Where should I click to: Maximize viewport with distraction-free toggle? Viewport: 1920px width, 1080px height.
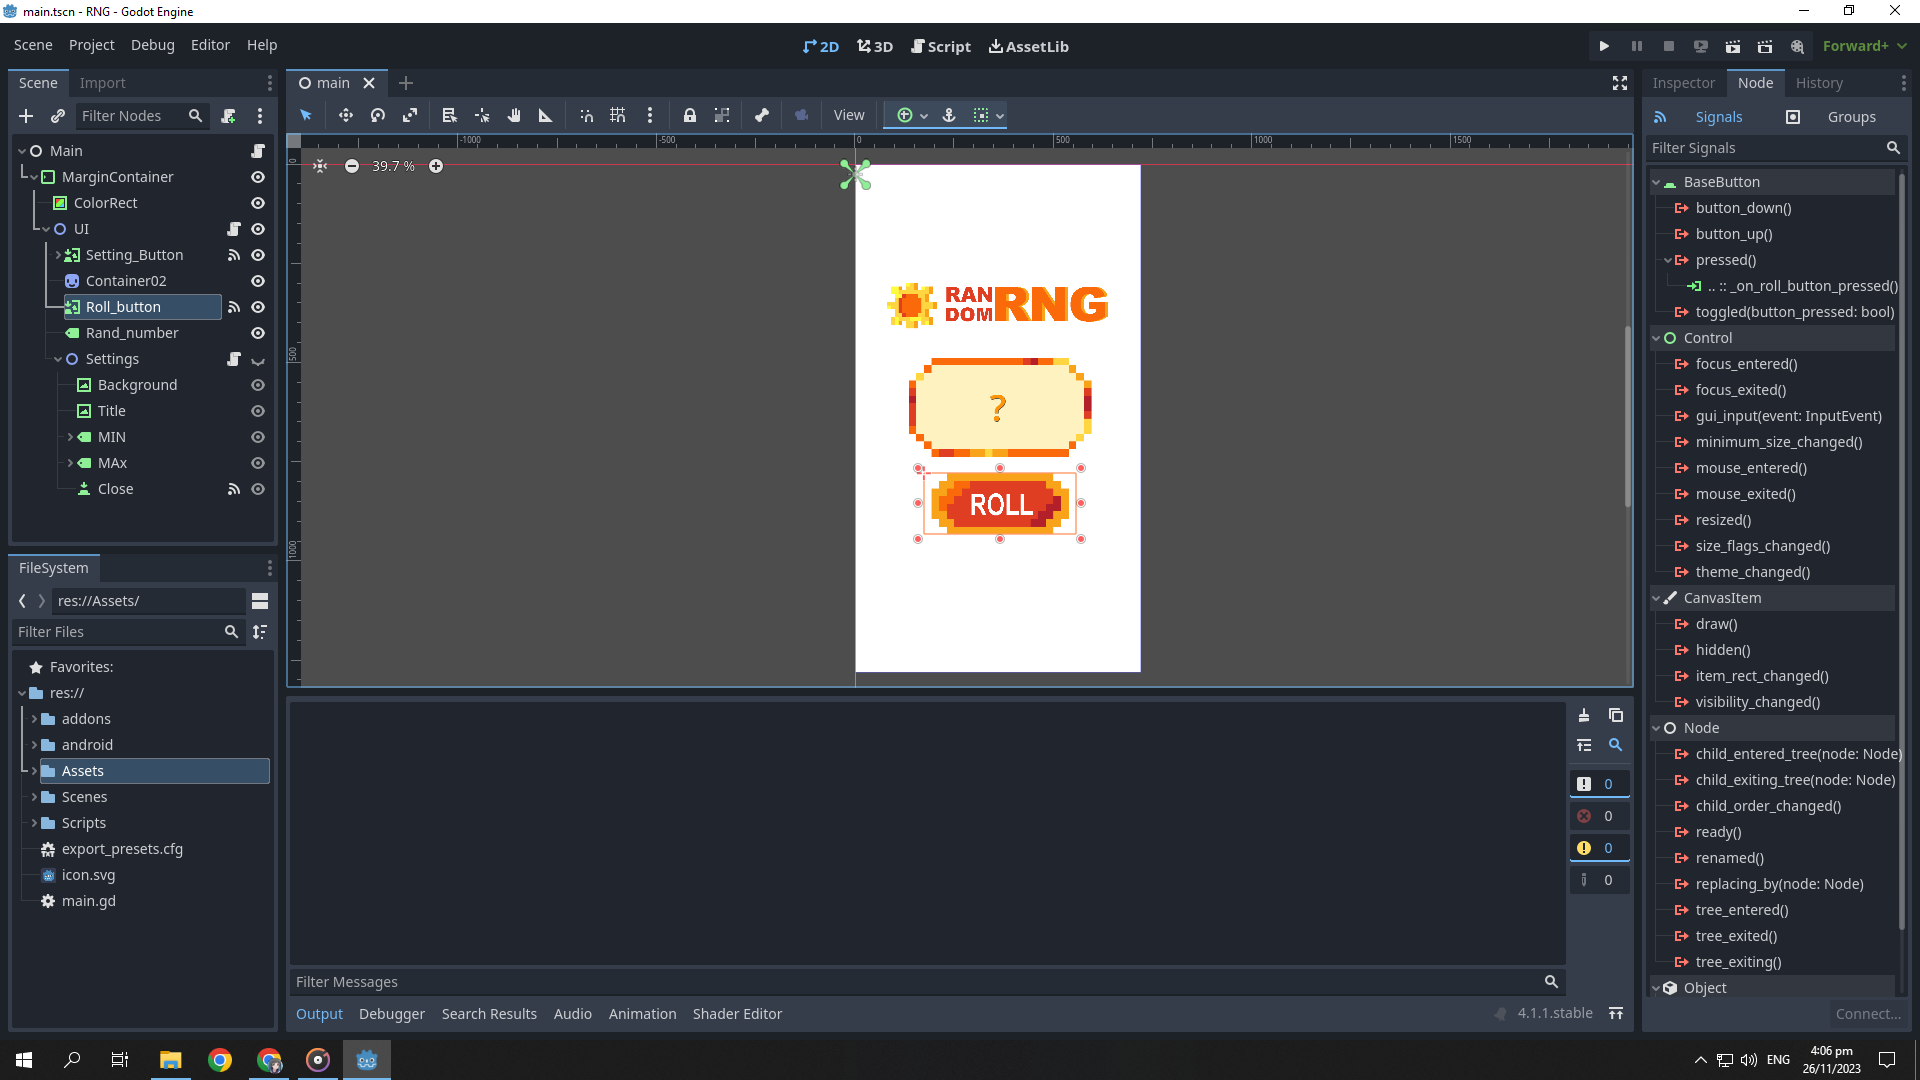(x=1620, y=83)
